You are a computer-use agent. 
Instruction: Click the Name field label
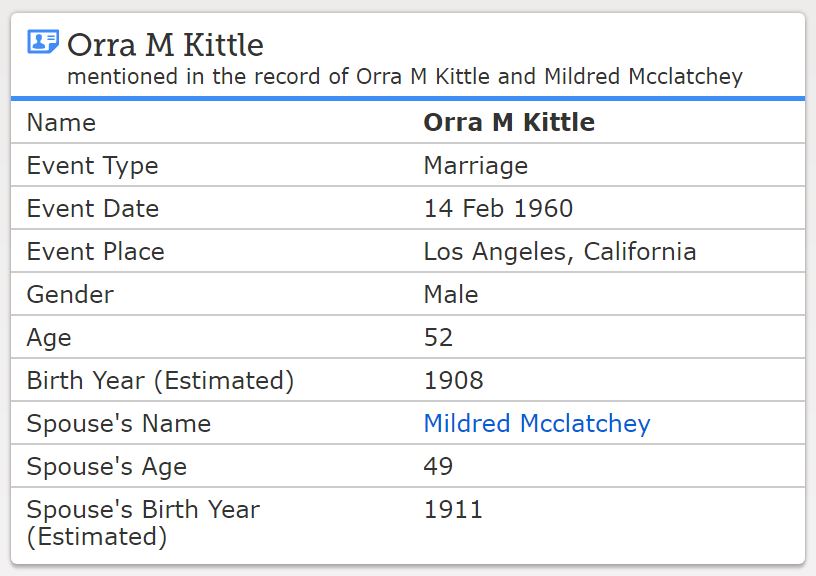click(x=61, y=122)
